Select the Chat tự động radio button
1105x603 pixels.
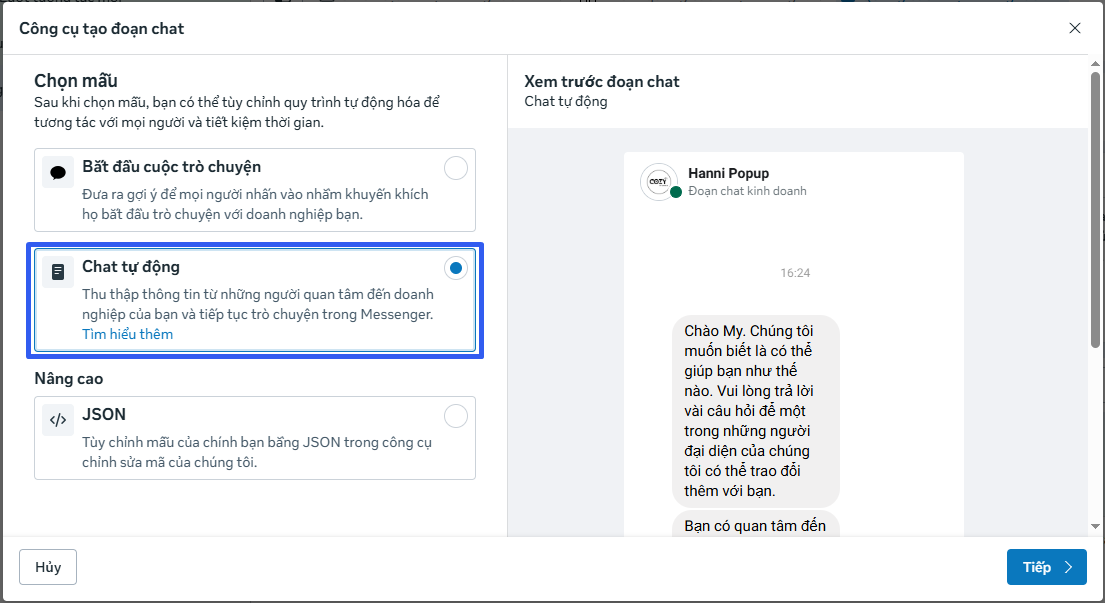tap(455, 268)
